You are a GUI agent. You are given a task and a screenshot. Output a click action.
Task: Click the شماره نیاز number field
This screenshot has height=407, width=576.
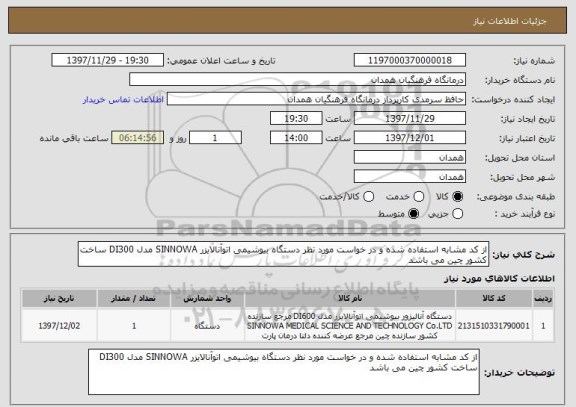[410, 60]
